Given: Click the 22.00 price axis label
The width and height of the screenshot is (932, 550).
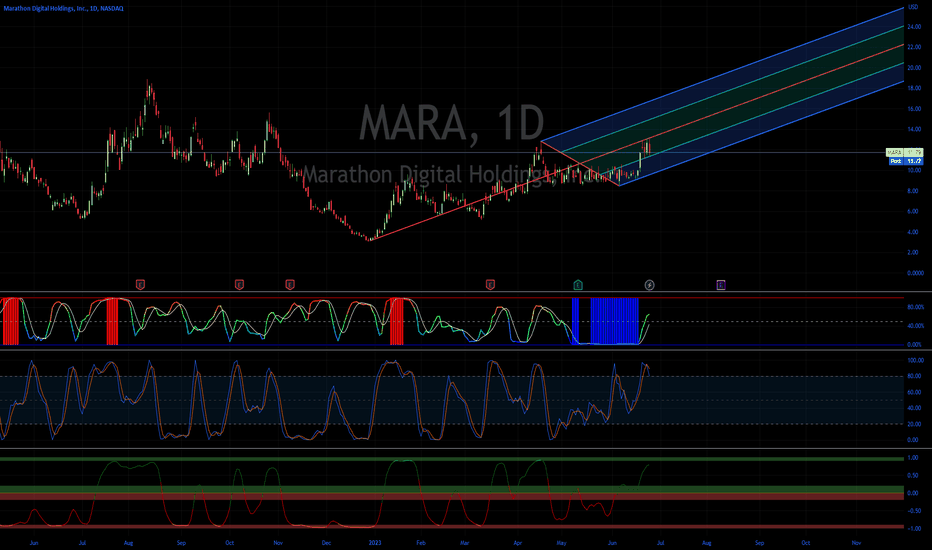Looking at the screenshot, I should pos(914,47).
